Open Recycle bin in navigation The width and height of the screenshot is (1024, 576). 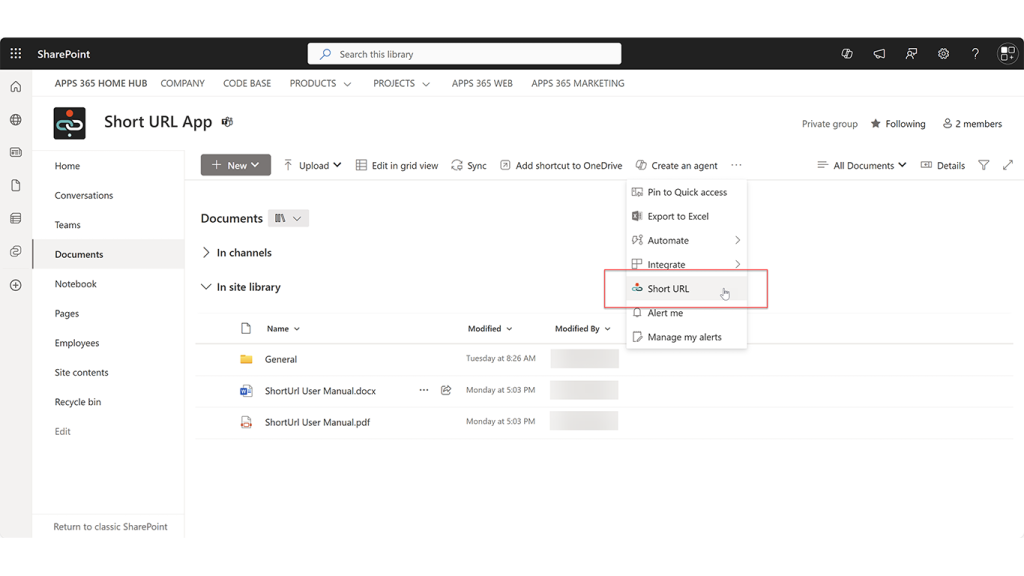[78, 402]
